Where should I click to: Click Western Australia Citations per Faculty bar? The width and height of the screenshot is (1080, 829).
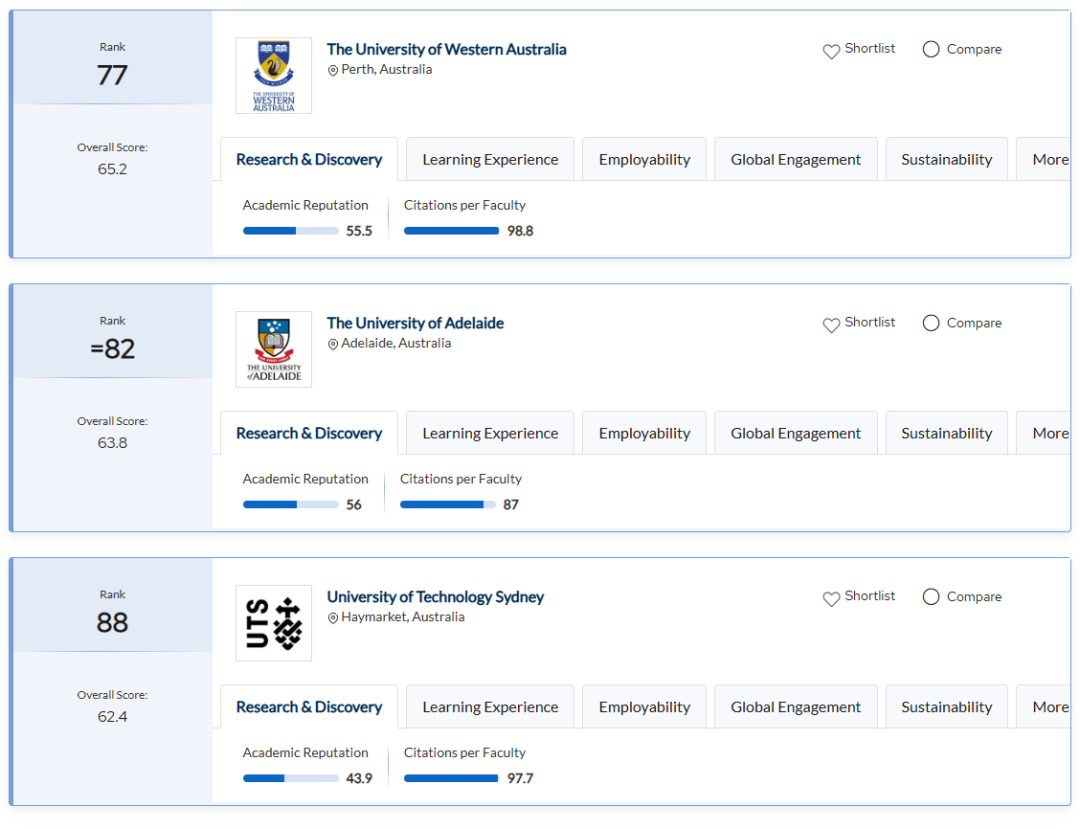(x=451, y=231)
